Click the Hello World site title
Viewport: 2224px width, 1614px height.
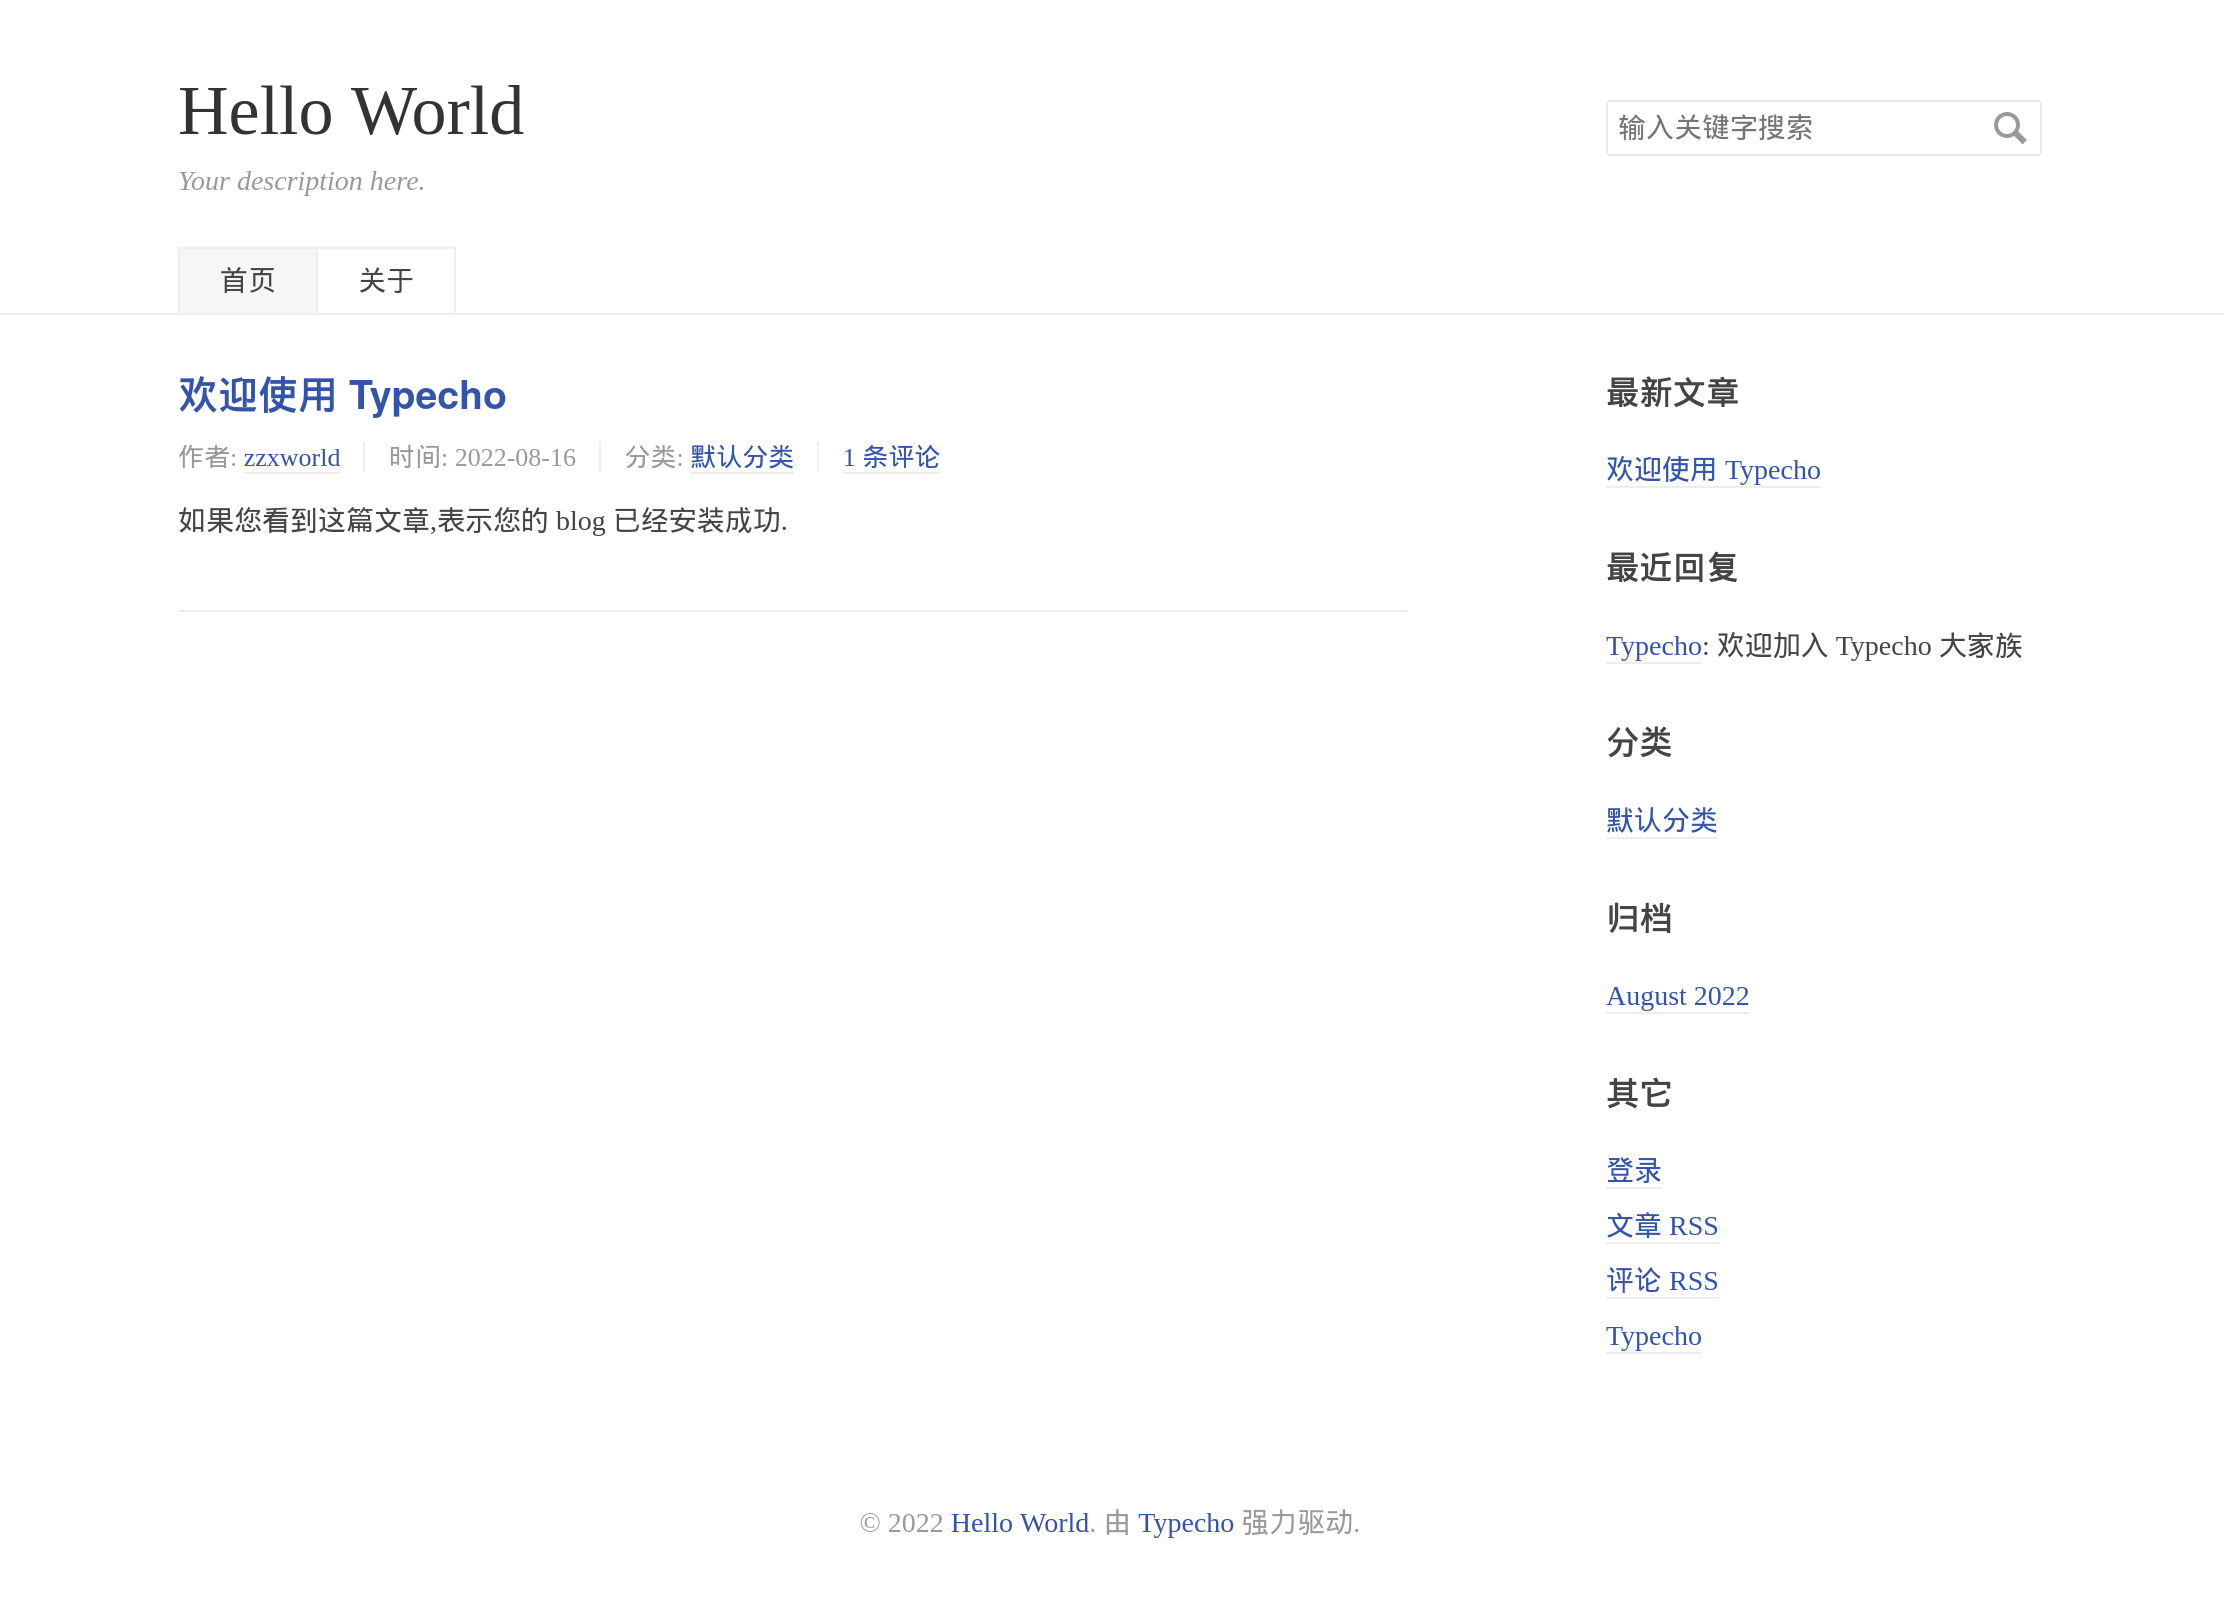[x=350, y=110]
